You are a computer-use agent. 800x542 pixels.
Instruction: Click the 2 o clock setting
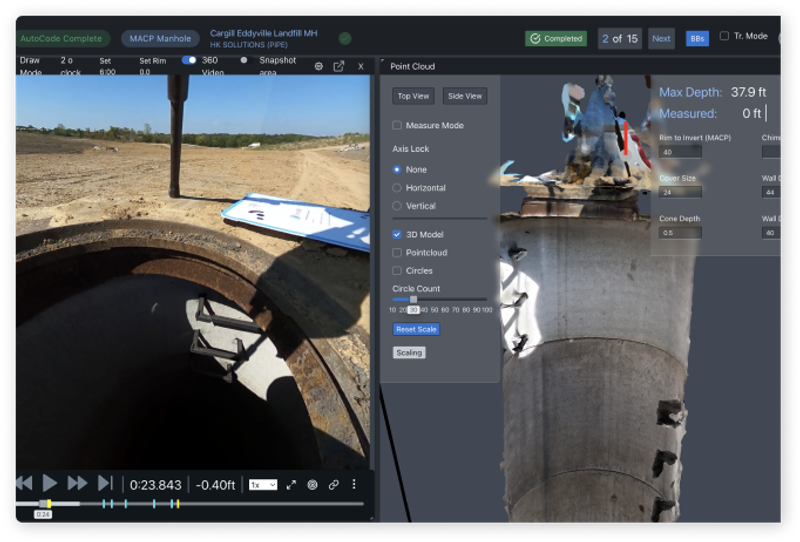pyautogui.click(x=70, y=66)
